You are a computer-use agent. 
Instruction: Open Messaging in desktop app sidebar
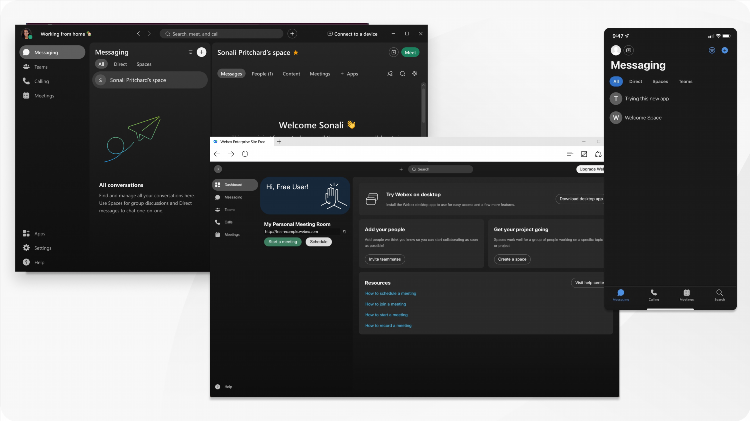click(52, 52)
